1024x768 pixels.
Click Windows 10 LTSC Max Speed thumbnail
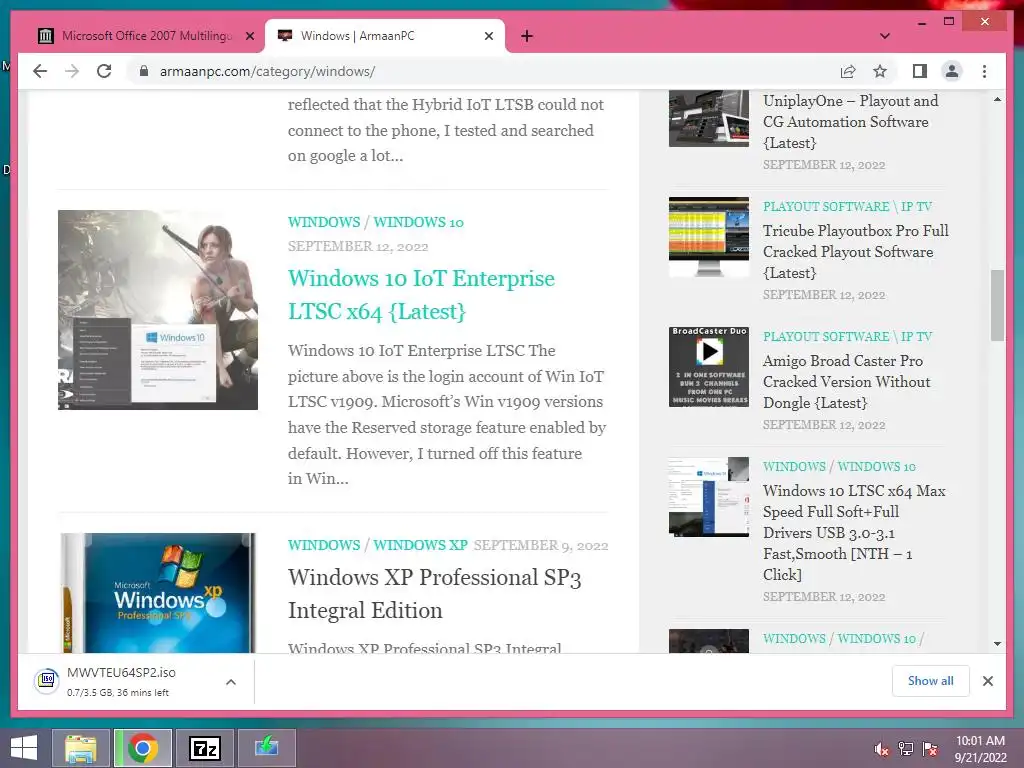(709, 496)
